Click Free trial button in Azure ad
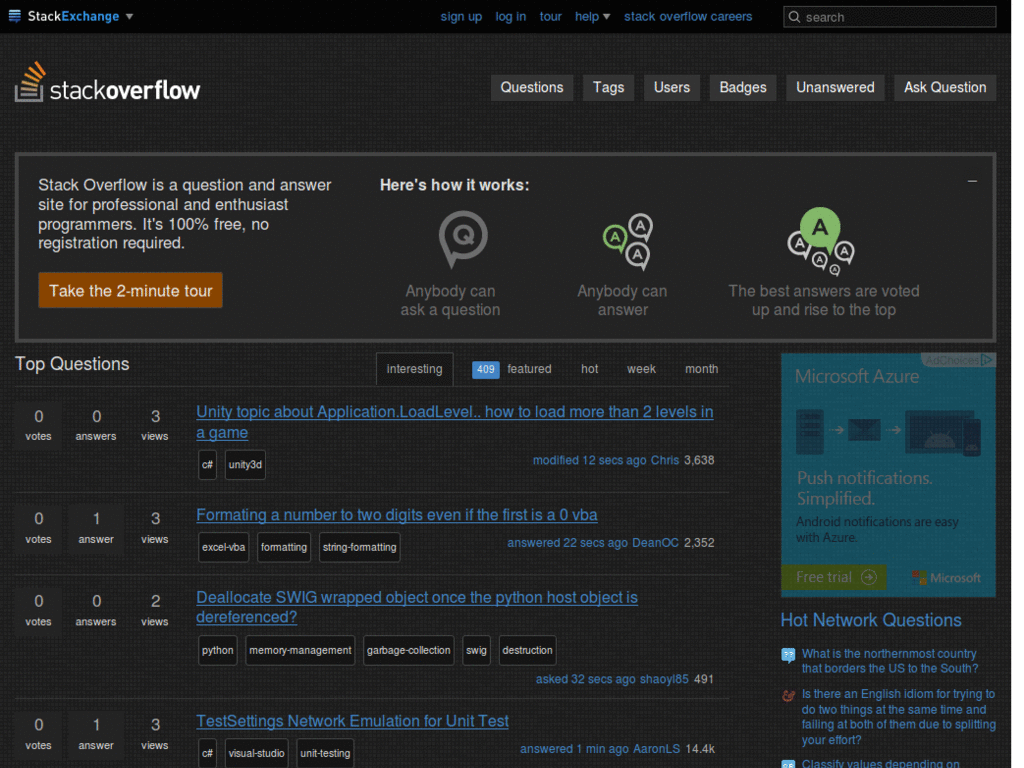1024x768 pixels. click(834, 577)
